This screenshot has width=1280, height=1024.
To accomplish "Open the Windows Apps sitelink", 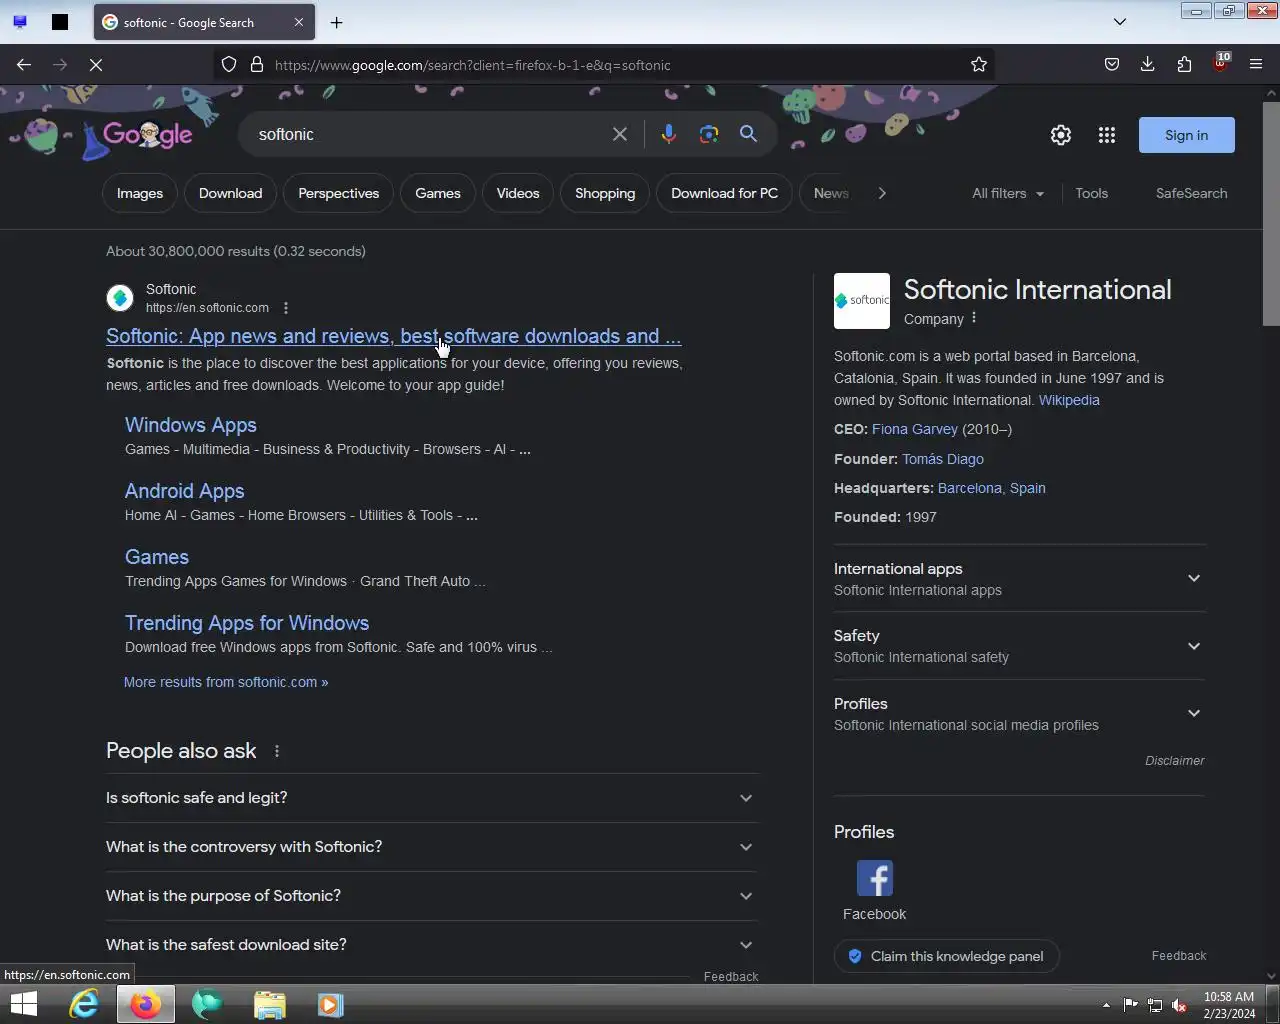I will coord(190,425).
